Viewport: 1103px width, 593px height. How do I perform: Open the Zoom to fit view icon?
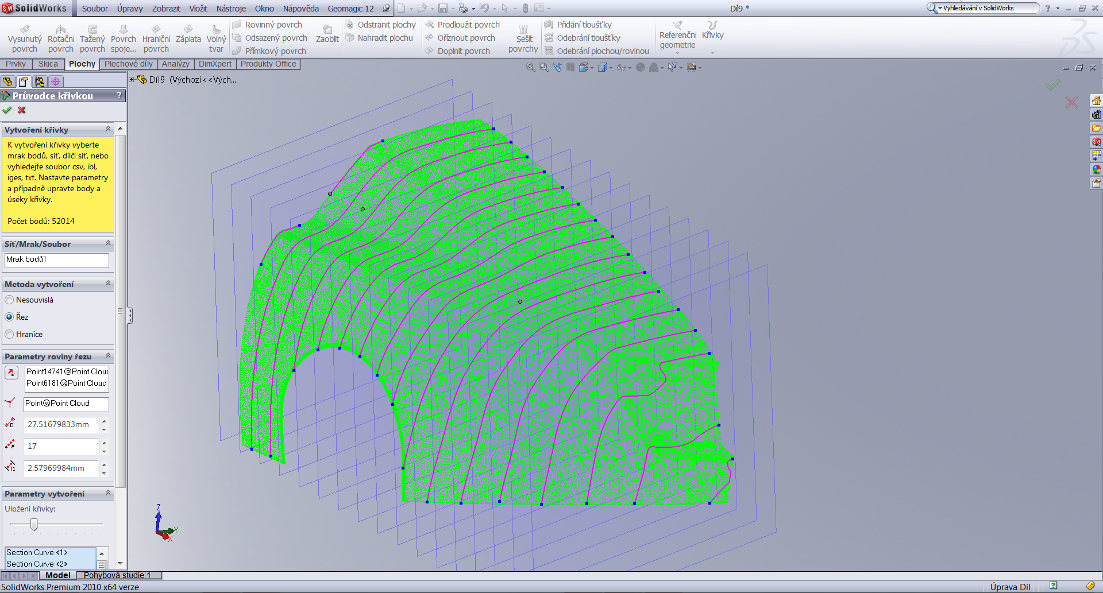click(533, 68)
